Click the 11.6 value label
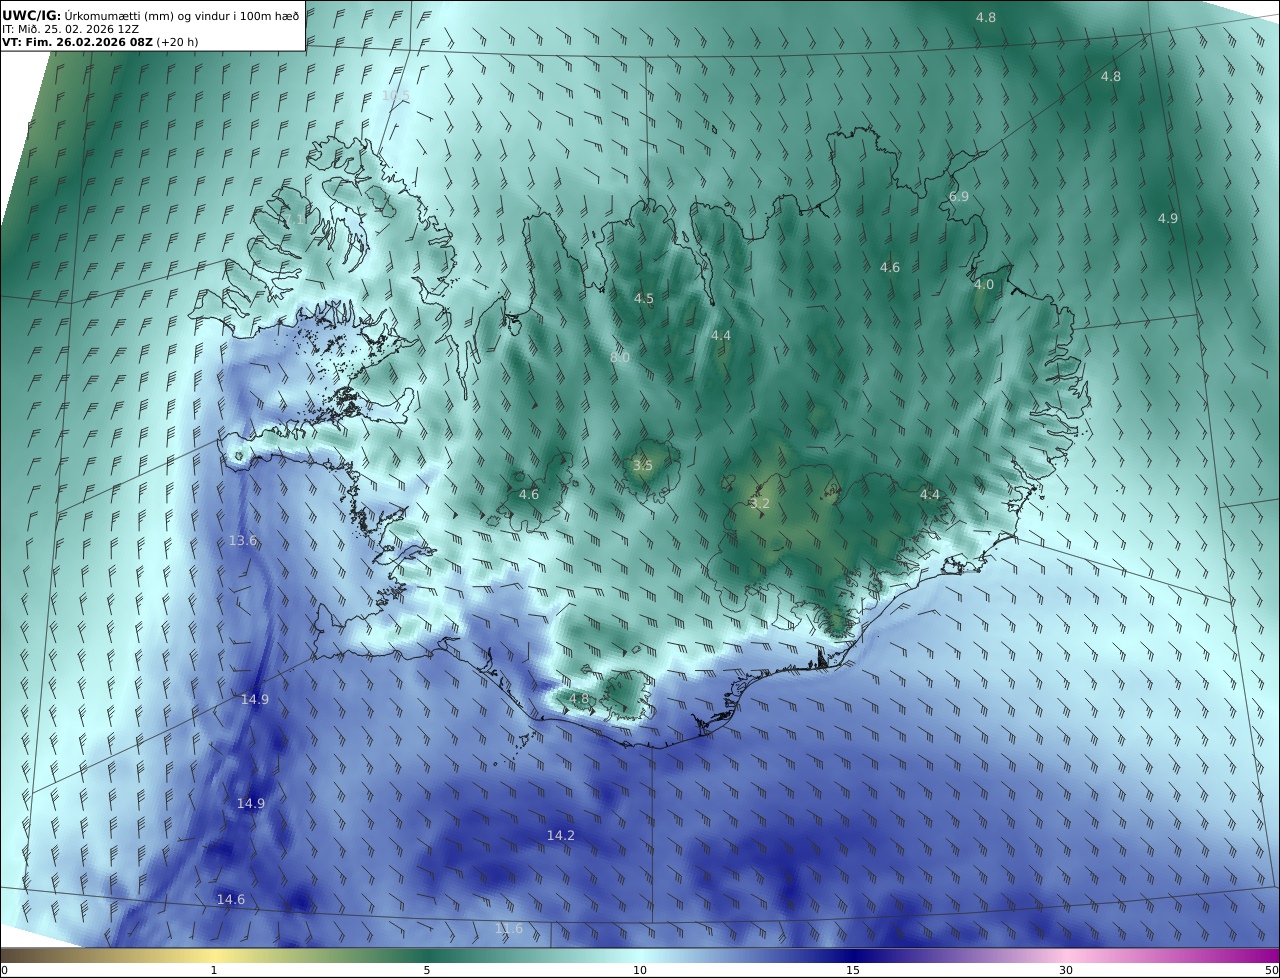The image size is (1280, 978). coord(509,928)
